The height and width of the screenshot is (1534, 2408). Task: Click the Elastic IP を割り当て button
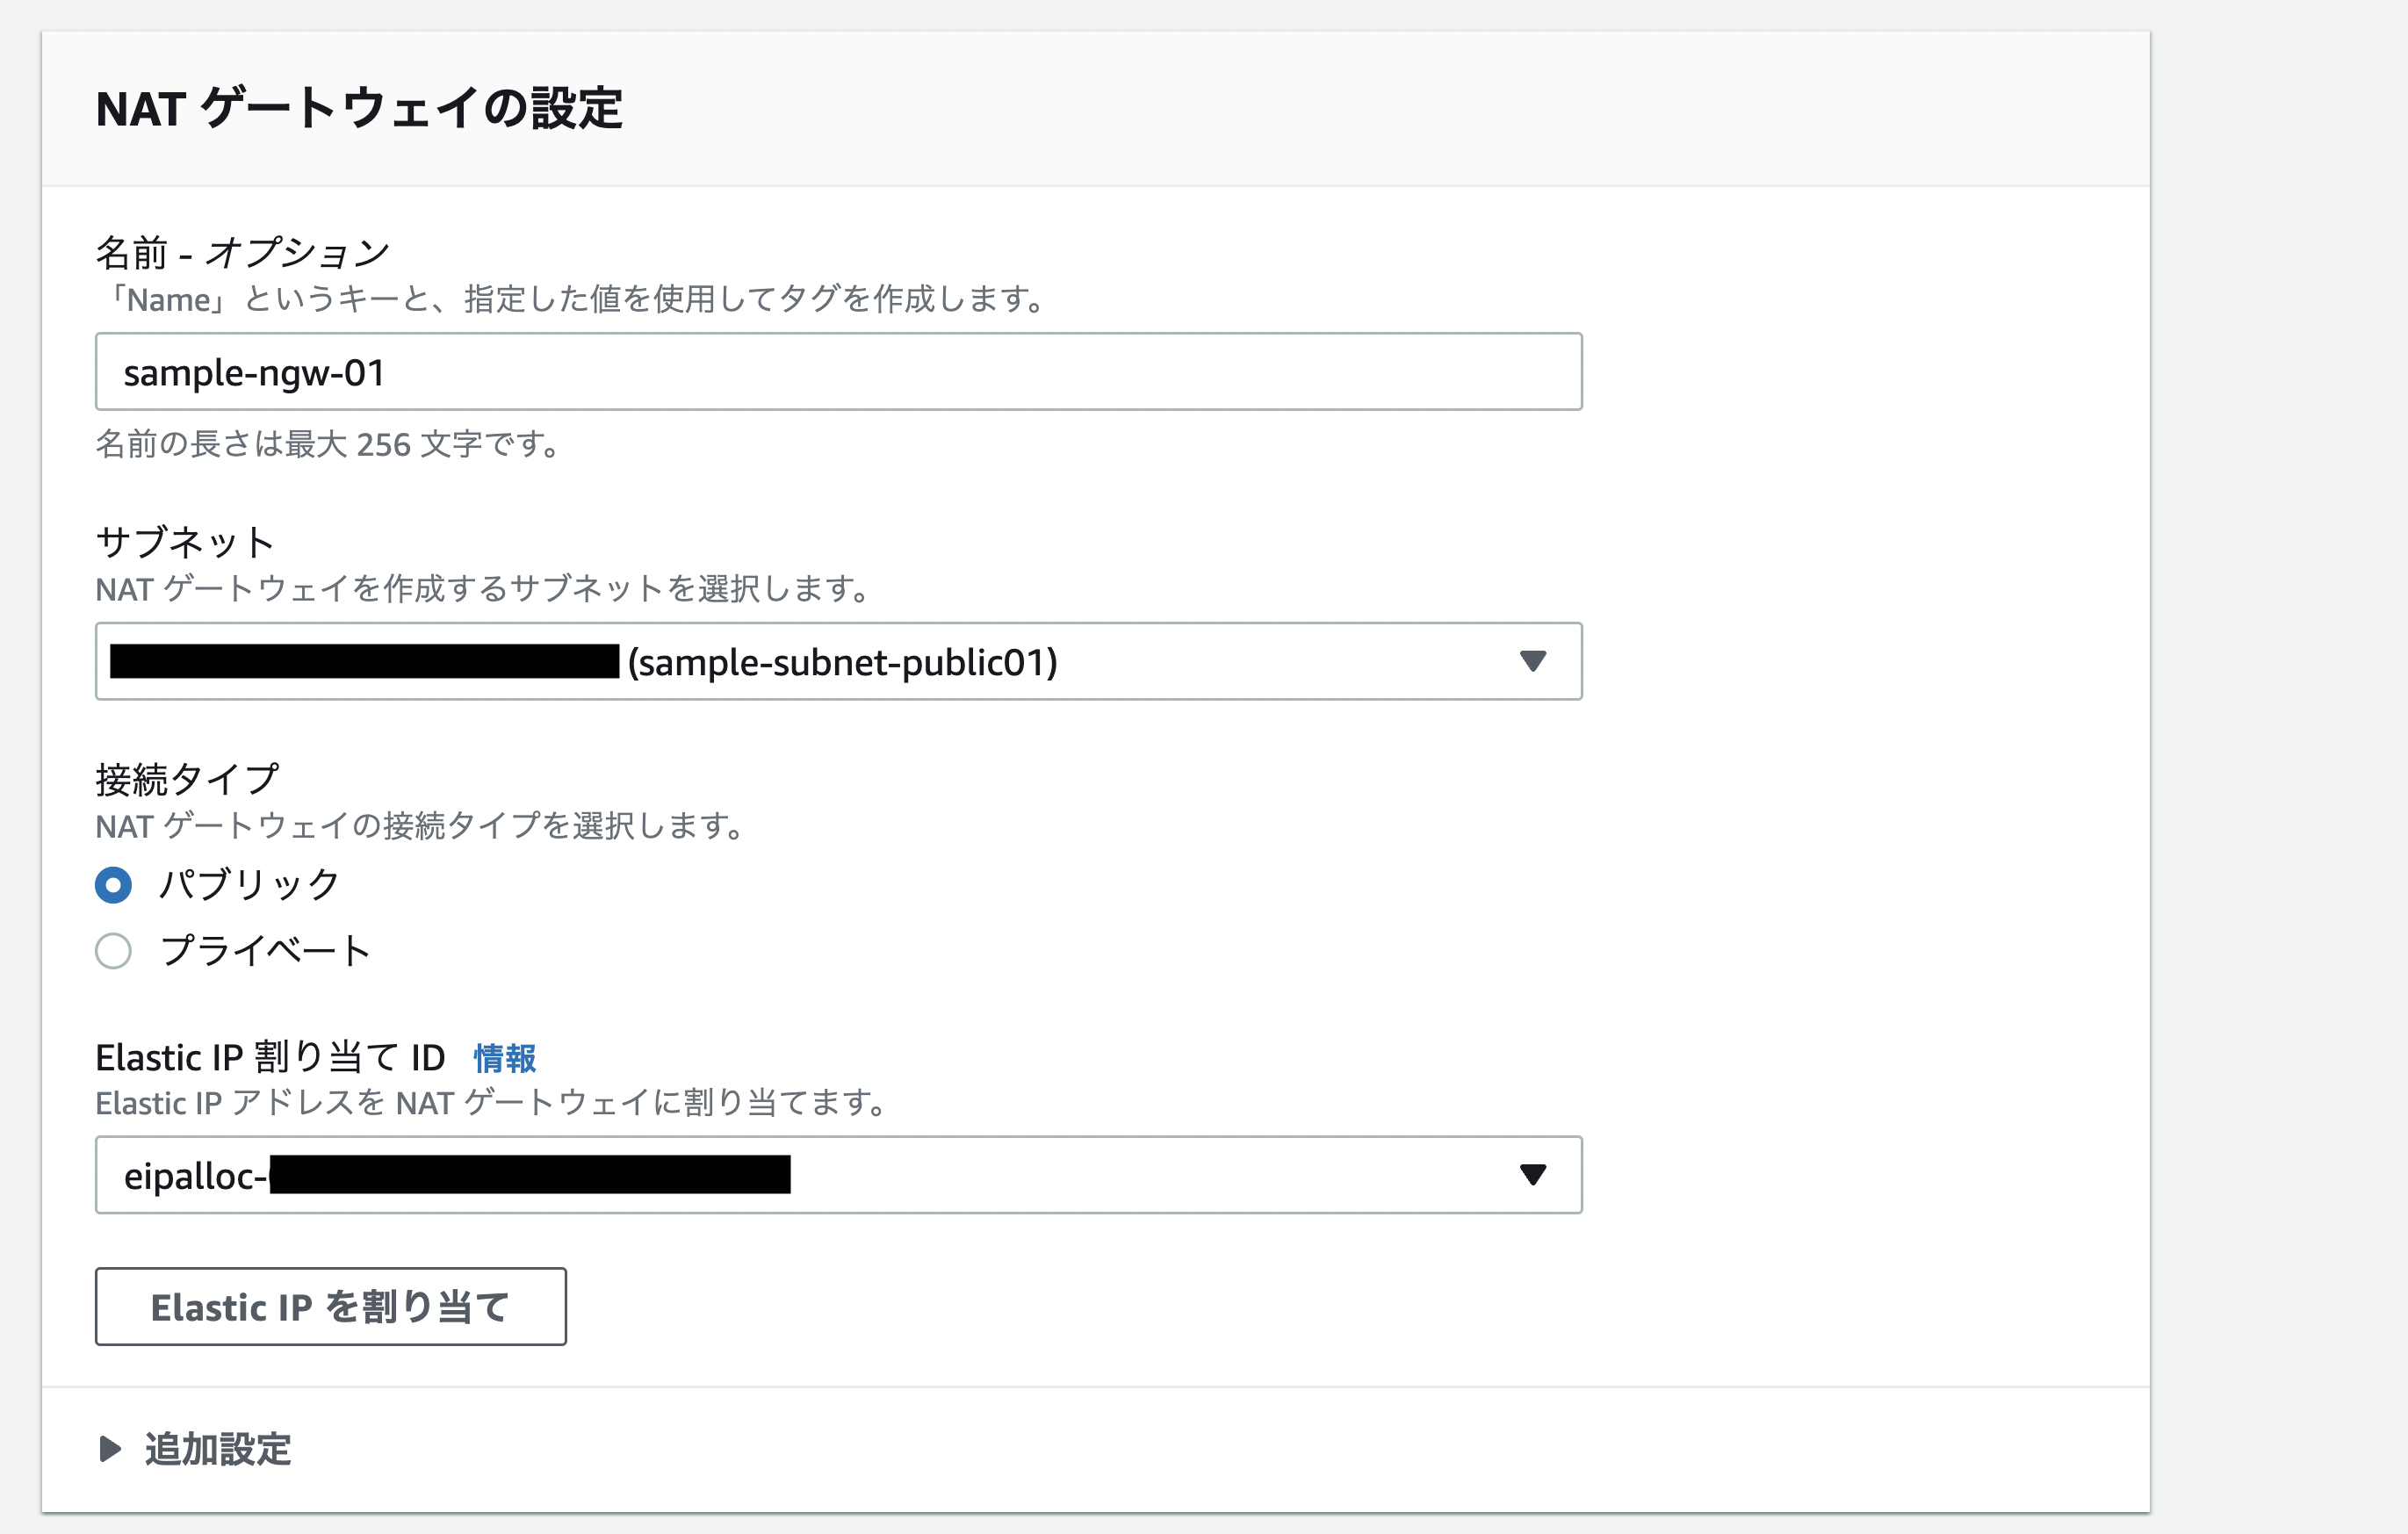[330, 1306]
